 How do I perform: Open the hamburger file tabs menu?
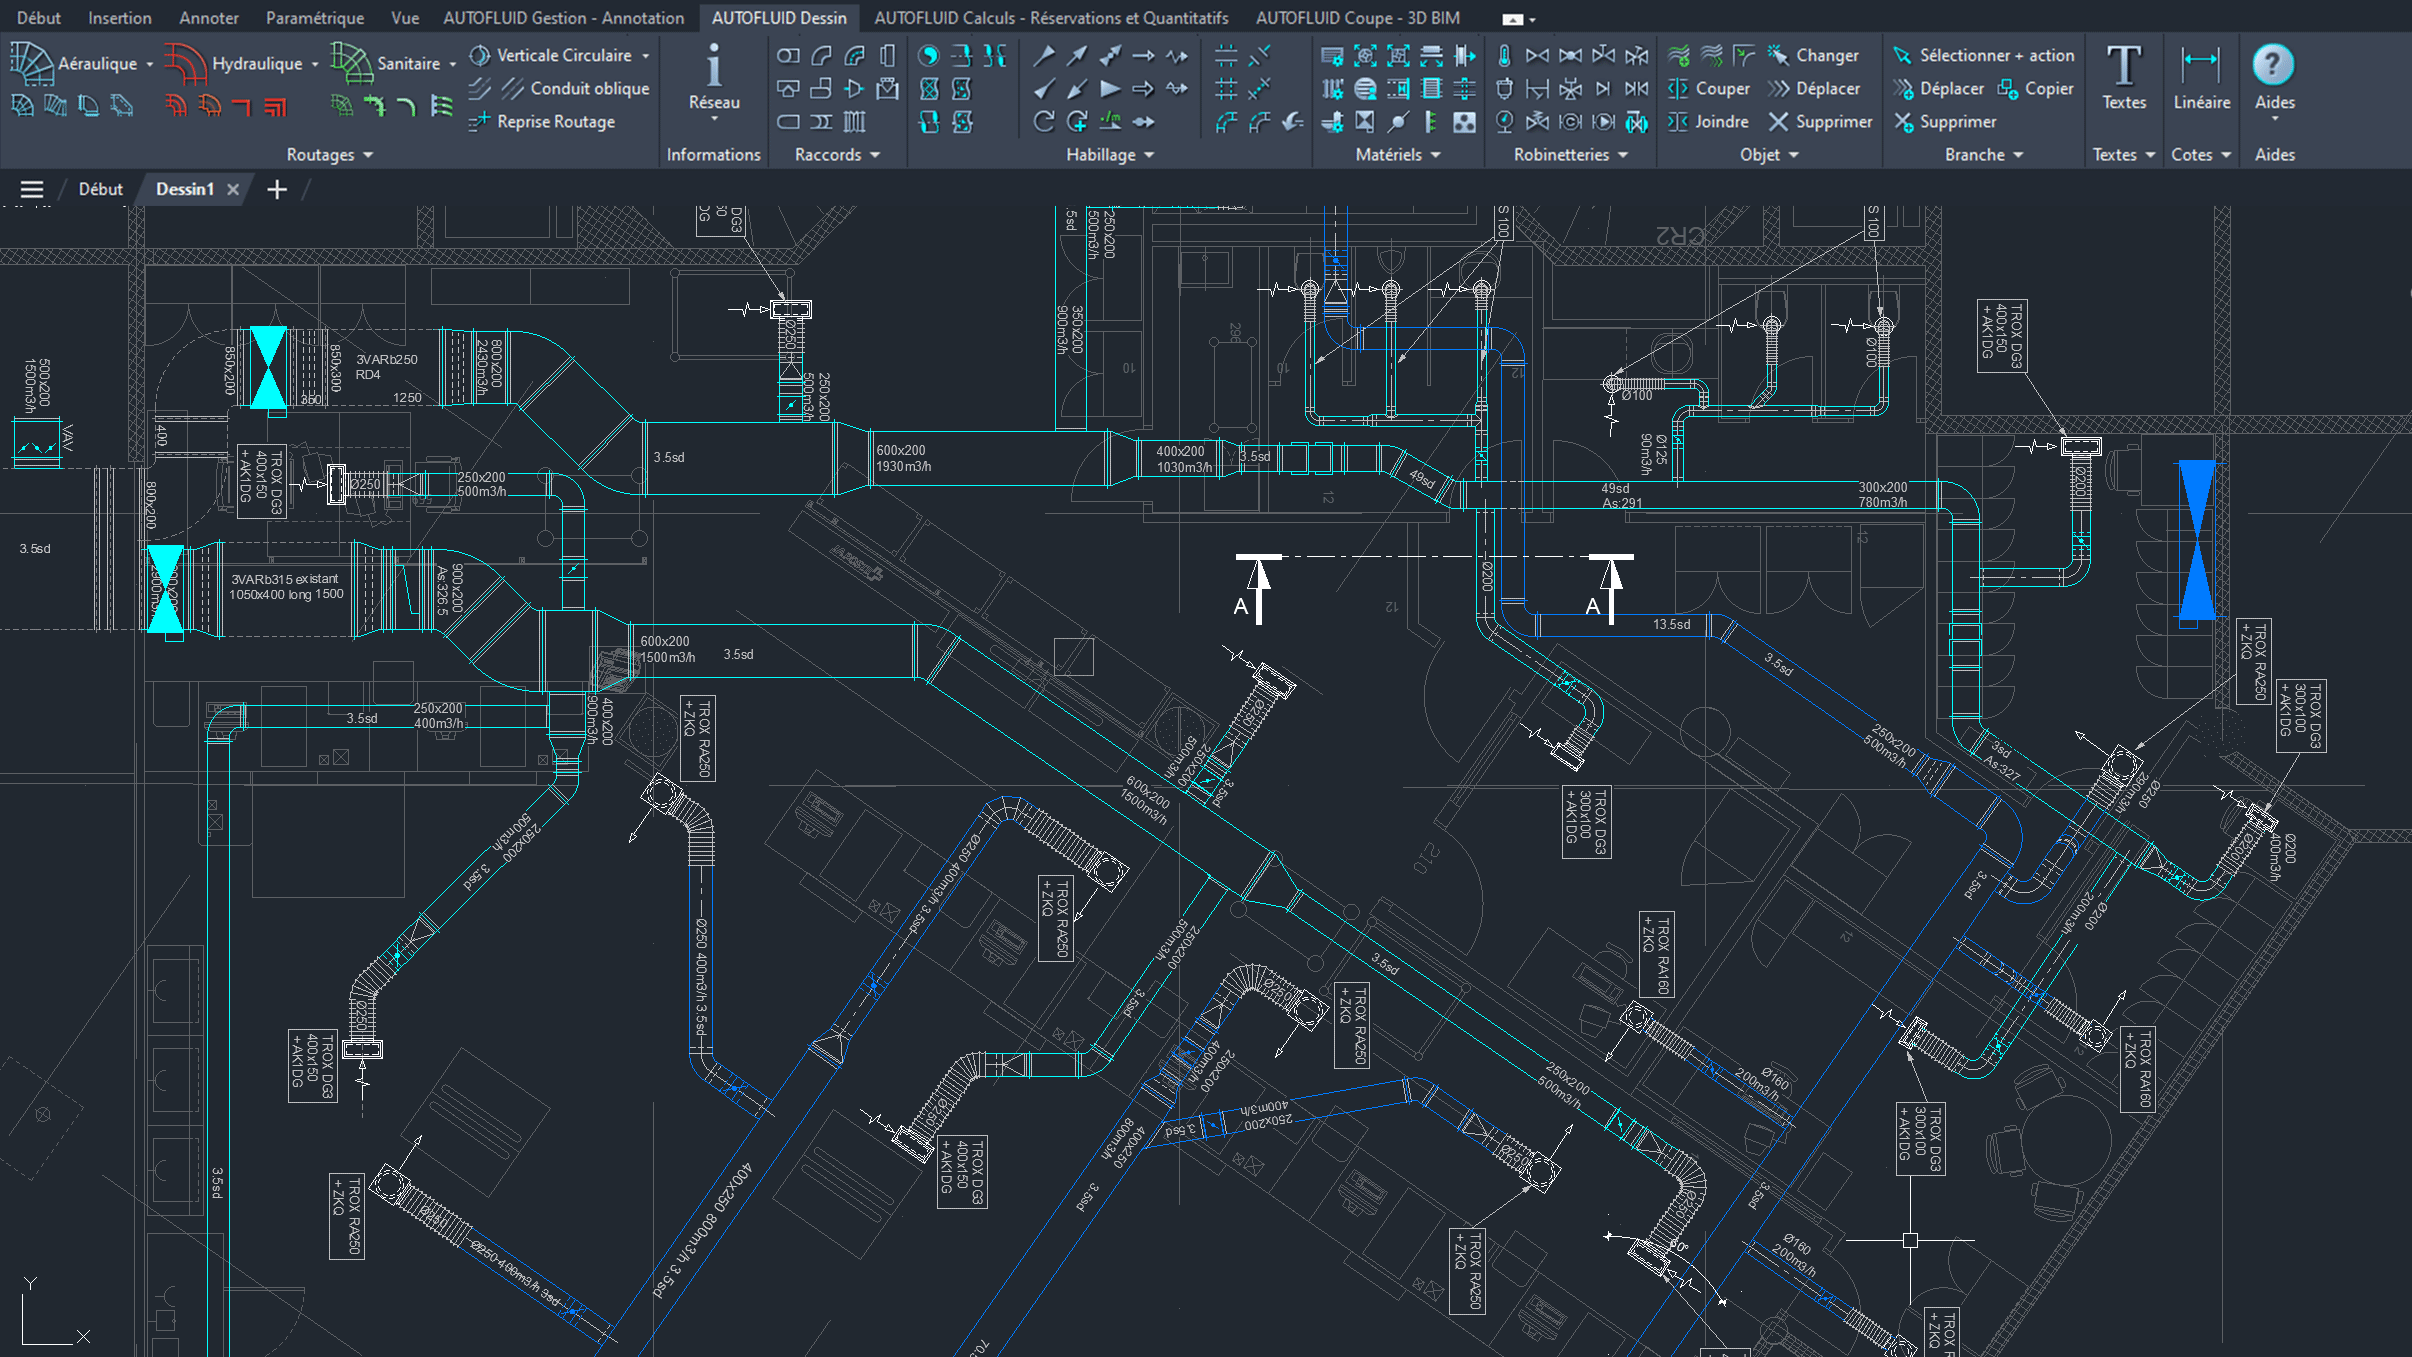(32, 190)
